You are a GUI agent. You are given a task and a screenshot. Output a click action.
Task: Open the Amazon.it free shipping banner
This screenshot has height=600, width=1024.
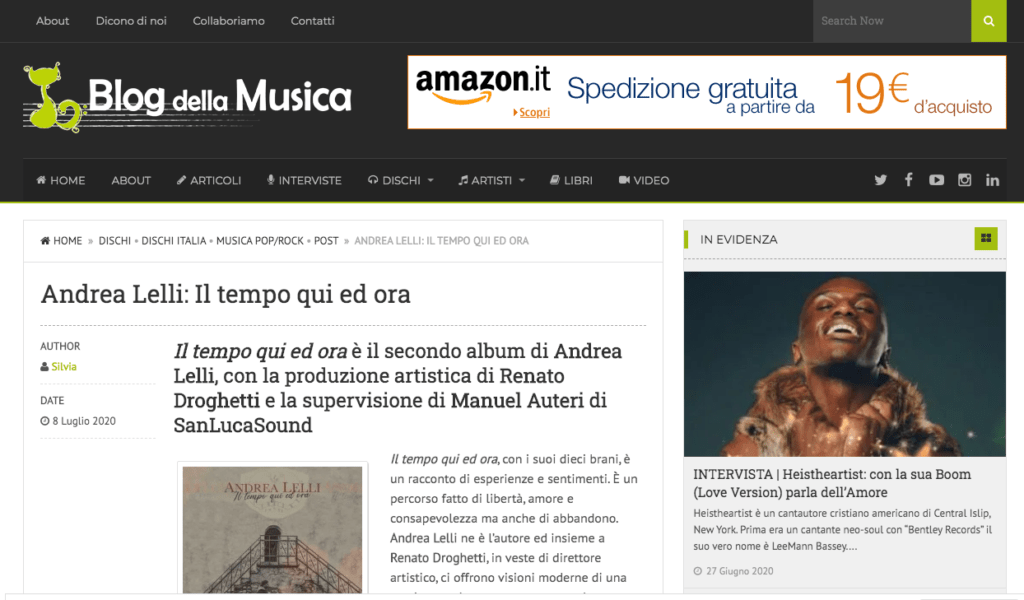[707, 92]
